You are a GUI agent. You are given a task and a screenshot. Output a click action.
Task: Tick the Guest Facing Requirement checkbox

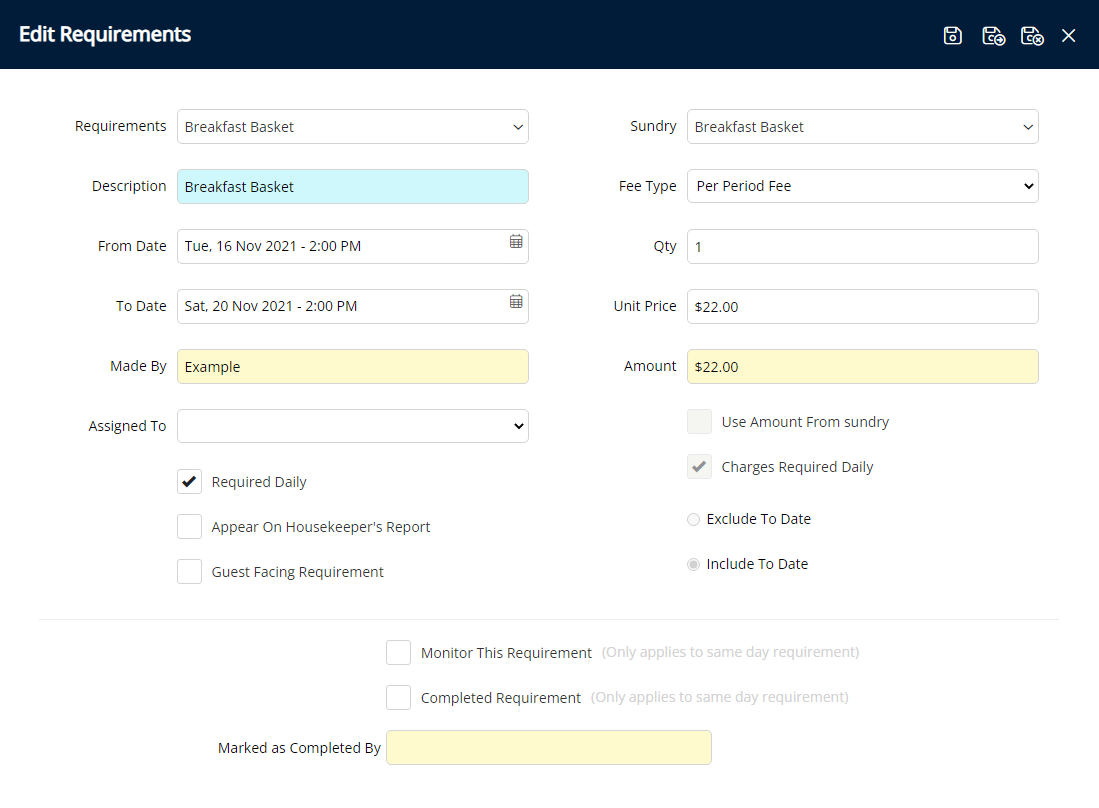tap(189, 572)
